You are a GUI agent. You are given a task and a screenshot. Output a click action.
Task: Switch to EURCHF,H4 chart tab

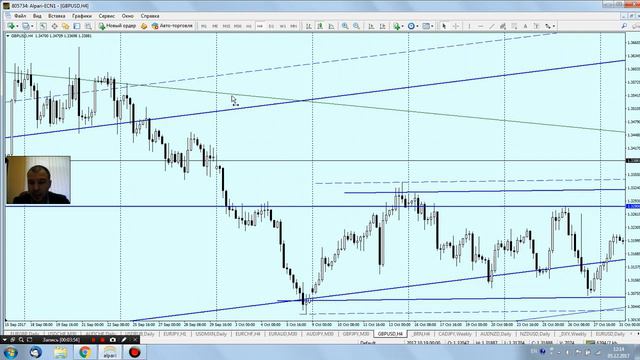(248, 334)
